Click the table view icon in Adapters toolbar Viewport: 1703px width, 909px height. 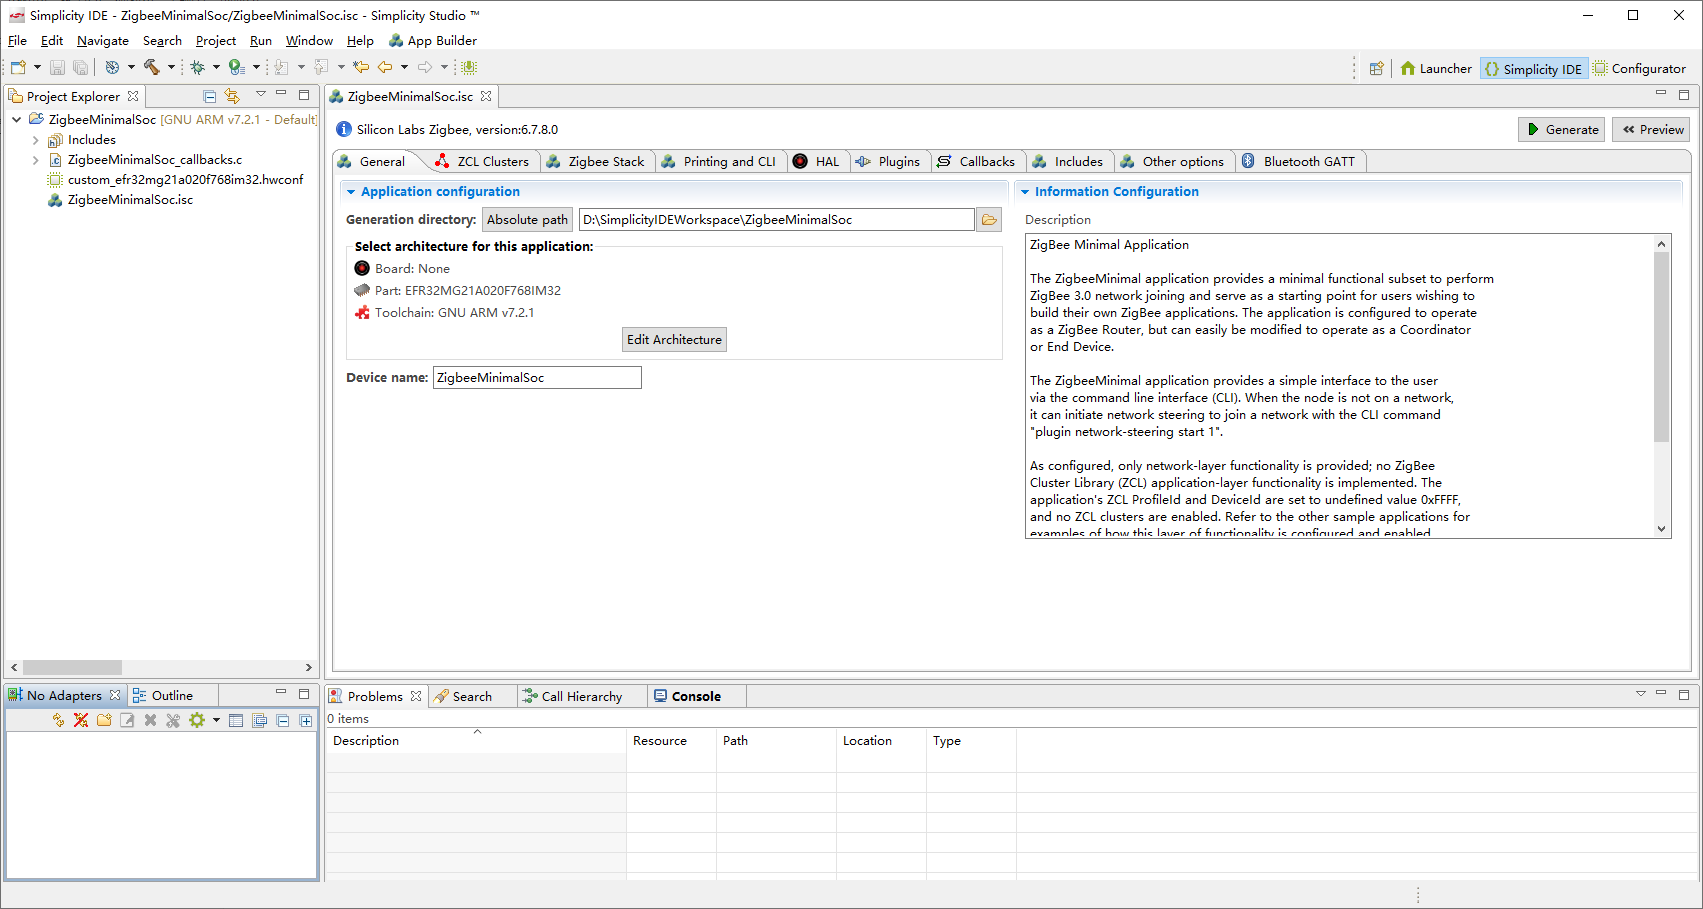236,720
